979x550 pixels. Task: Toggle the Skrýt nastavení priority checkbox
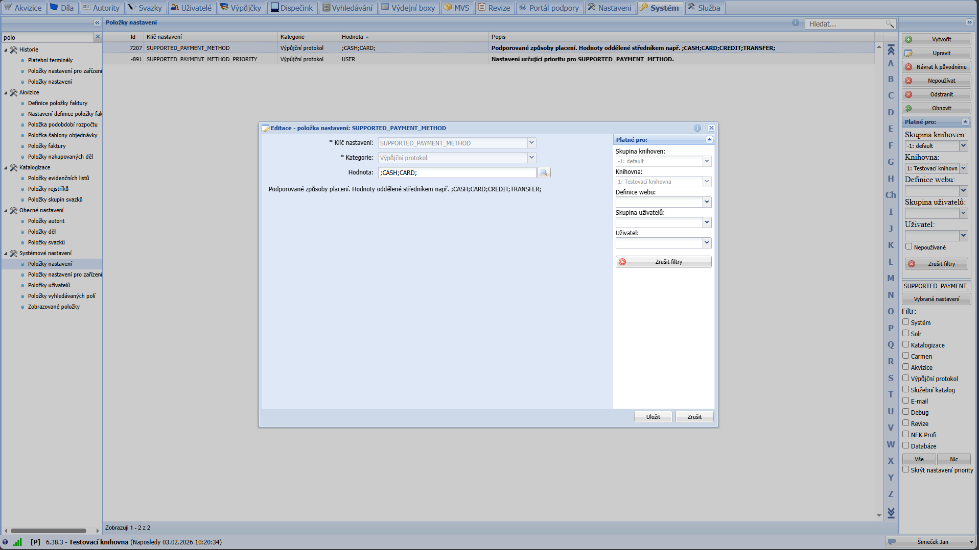(906, 468)
